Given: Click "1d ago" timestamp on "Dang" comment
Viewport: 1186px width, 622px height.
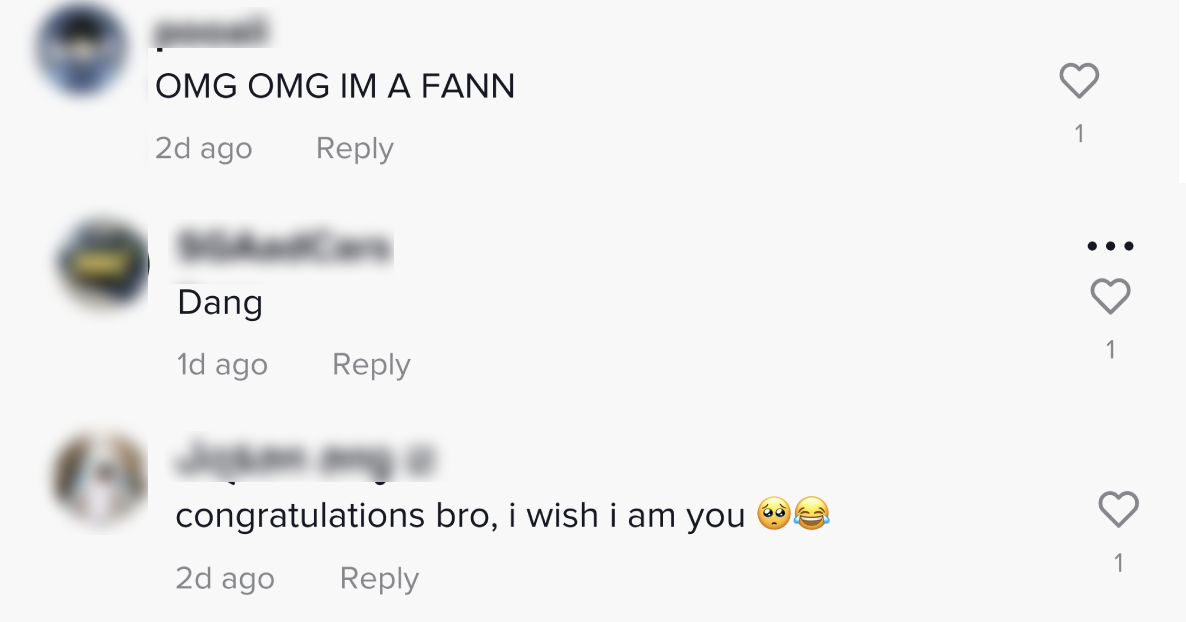Looking at the screenshot, I should point(222,365).
